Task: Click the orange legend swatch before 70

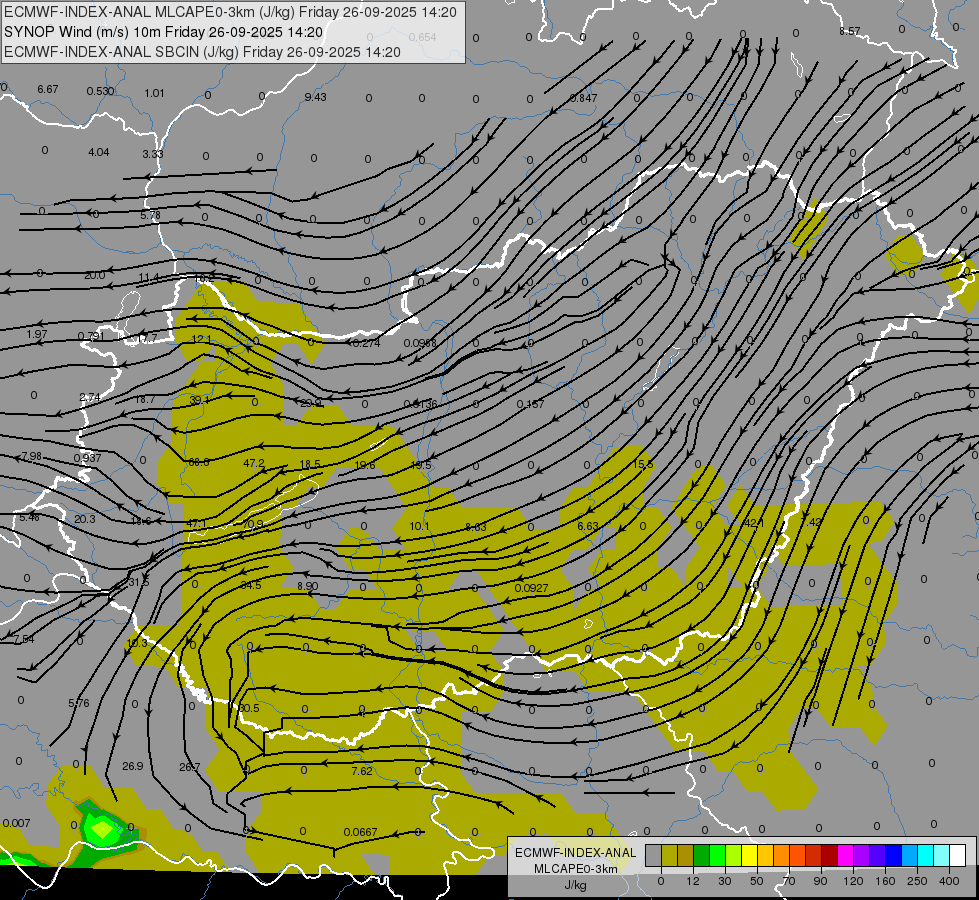Action: (782, 855)
